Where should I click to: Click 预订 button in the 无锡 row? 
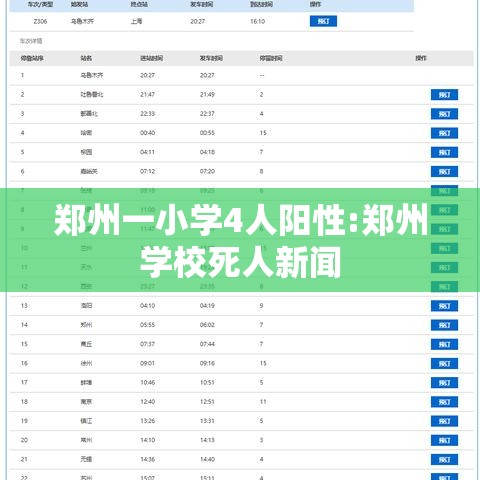coord(444,460)
